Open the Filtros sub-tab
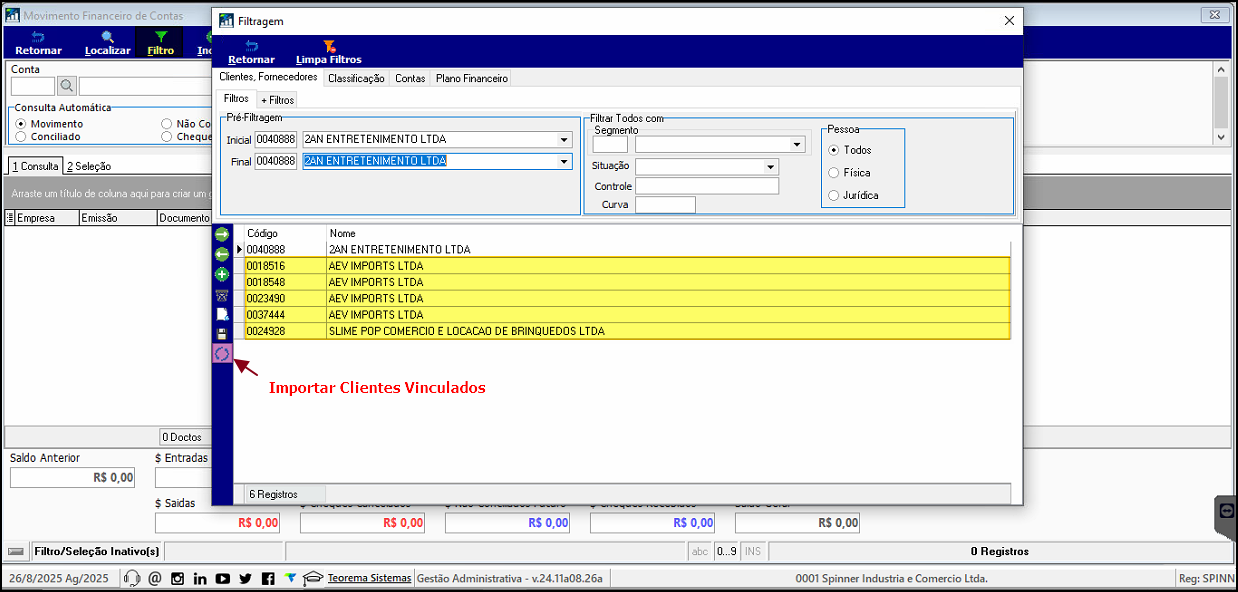1238x592 pixels. (x=237, y=99)
